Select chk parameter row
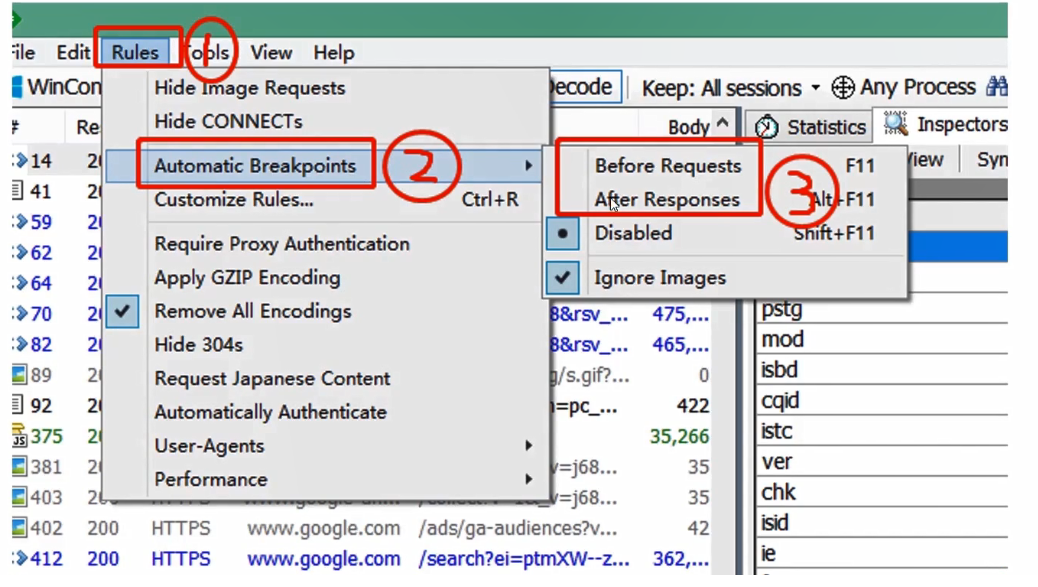The image size is (1038, 587). point(882,492)
